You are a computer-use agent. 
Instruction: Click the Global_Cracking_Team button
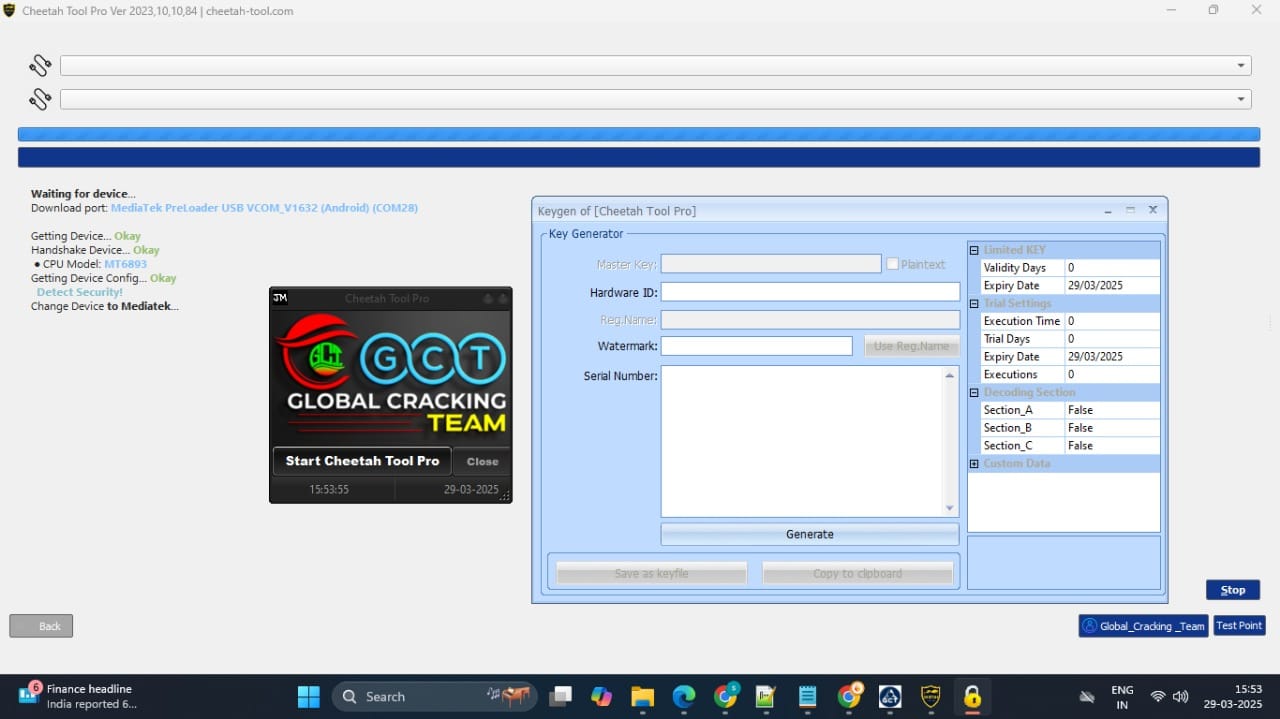pos(1143,626)
